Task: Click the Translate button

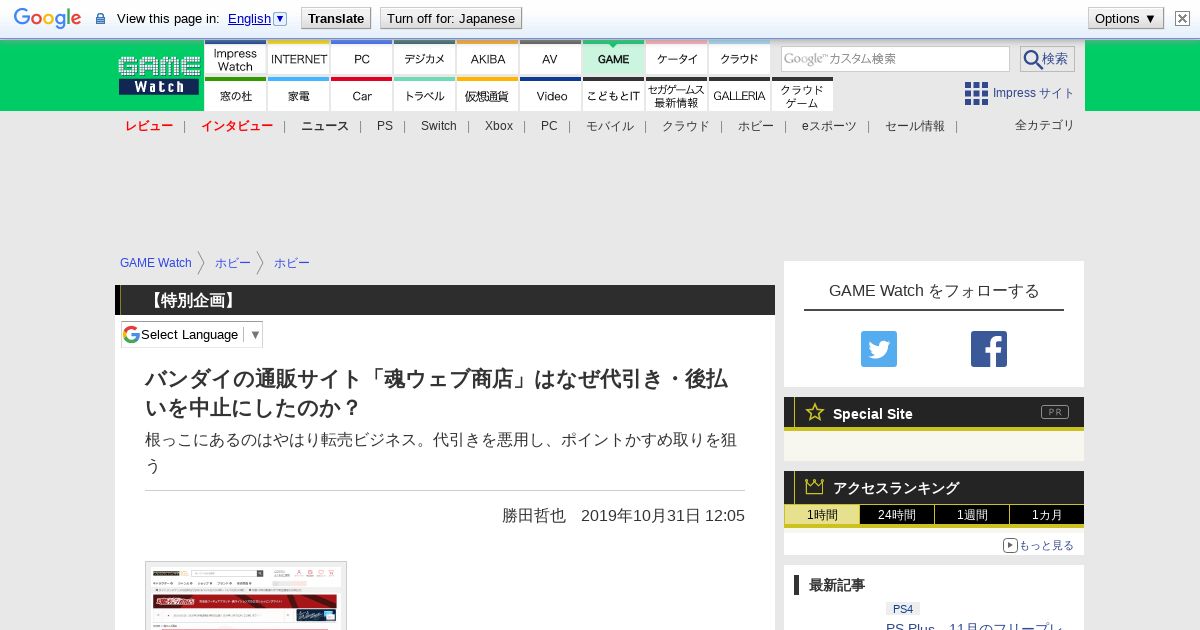Action: (336, 18)
